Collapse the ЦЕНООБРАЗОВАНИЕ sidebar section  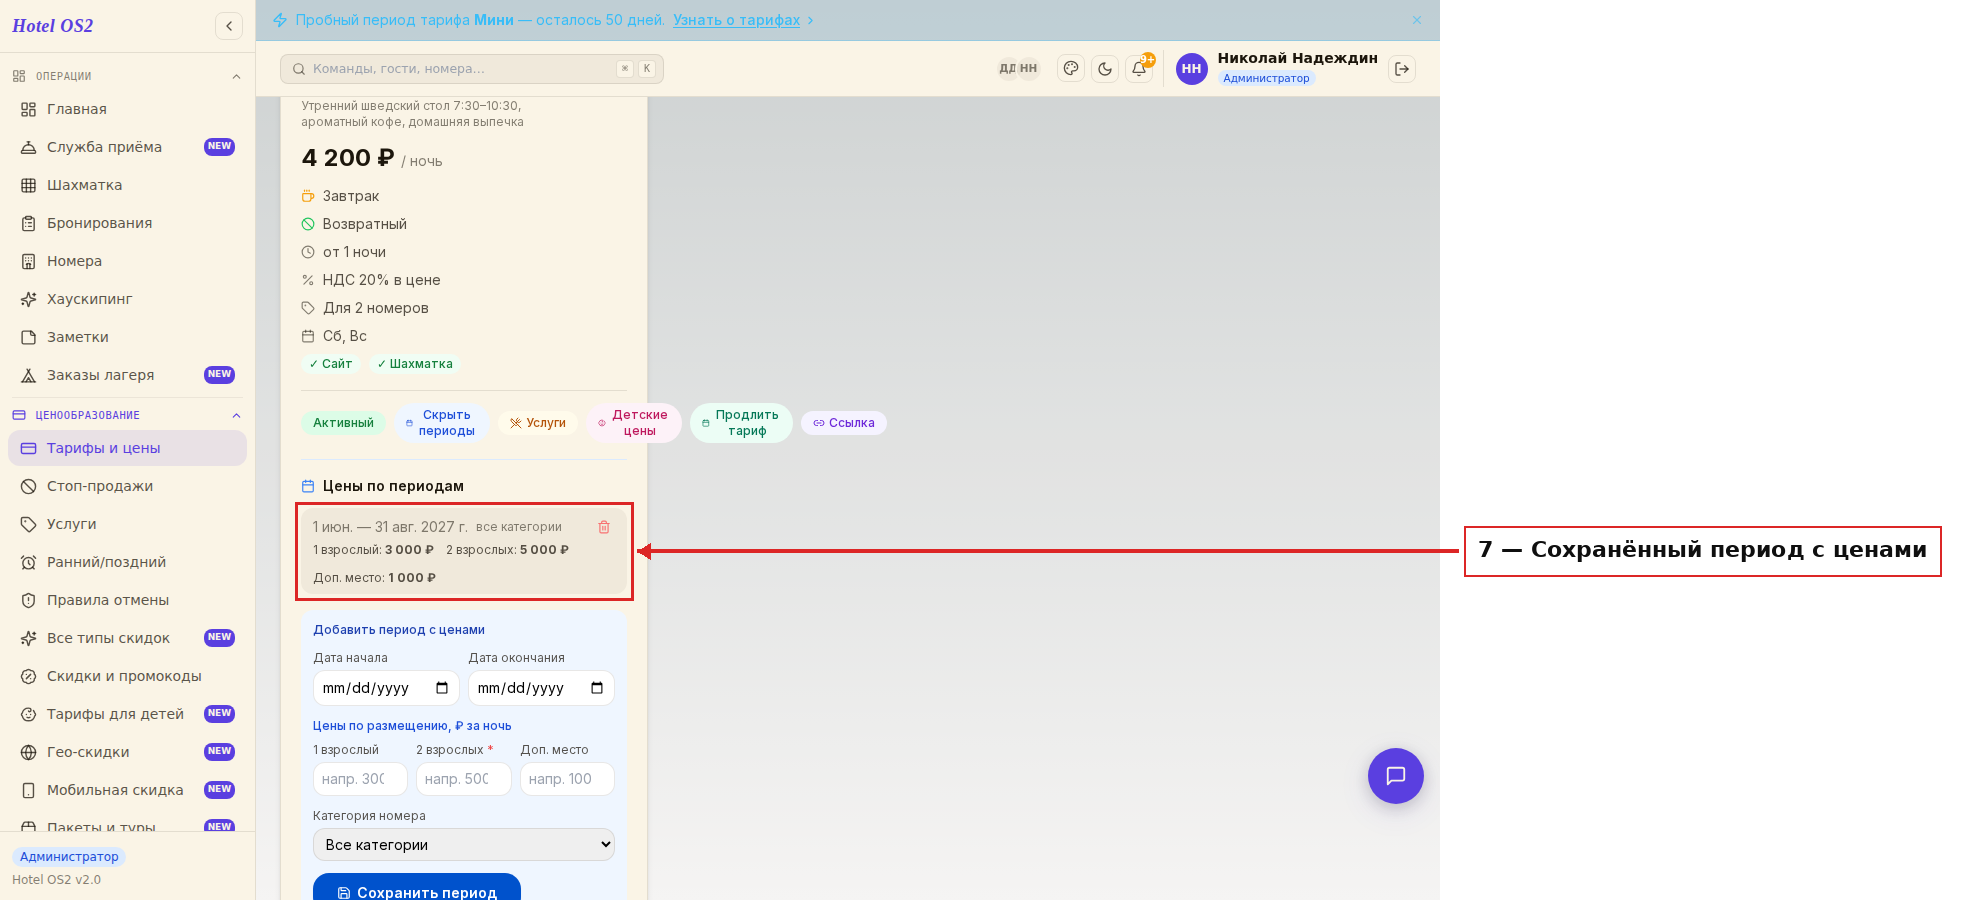[x=236, y=415]
